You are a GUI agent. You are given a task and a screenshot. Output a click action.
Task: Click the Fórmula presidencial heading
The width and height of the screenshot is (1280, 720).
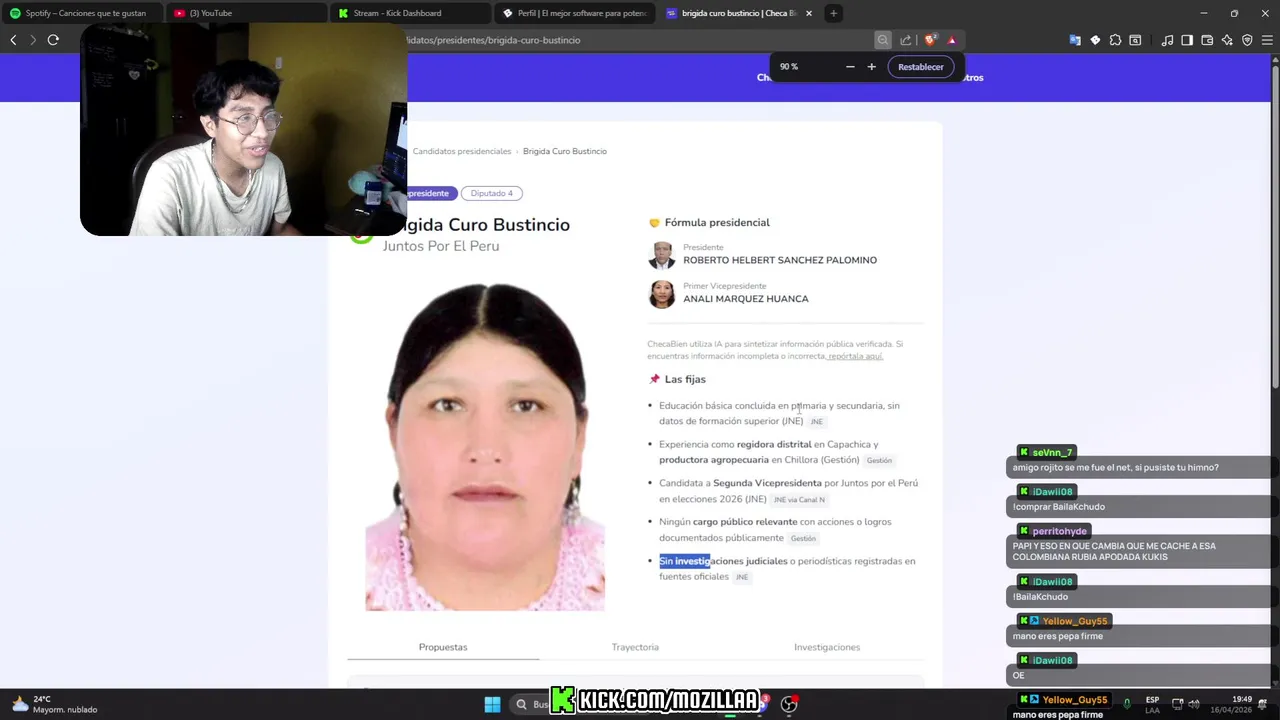(x=717, y=222)
